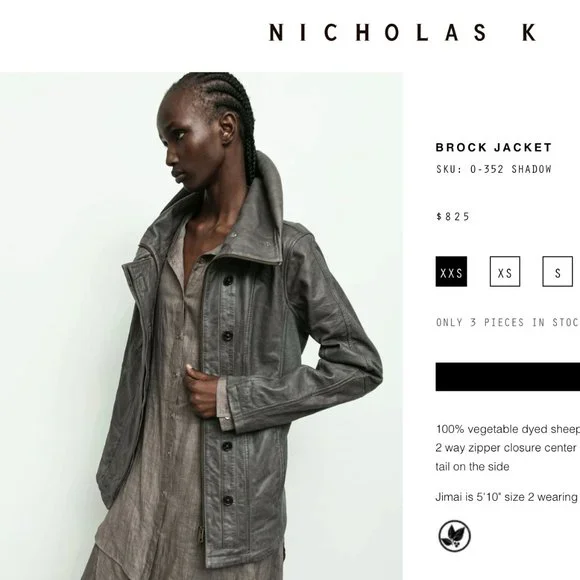Image resolution: width=580 pixels, height=580 pixels.
Task: Click the NICHOLAS K logo
Action: coord(402,33)
